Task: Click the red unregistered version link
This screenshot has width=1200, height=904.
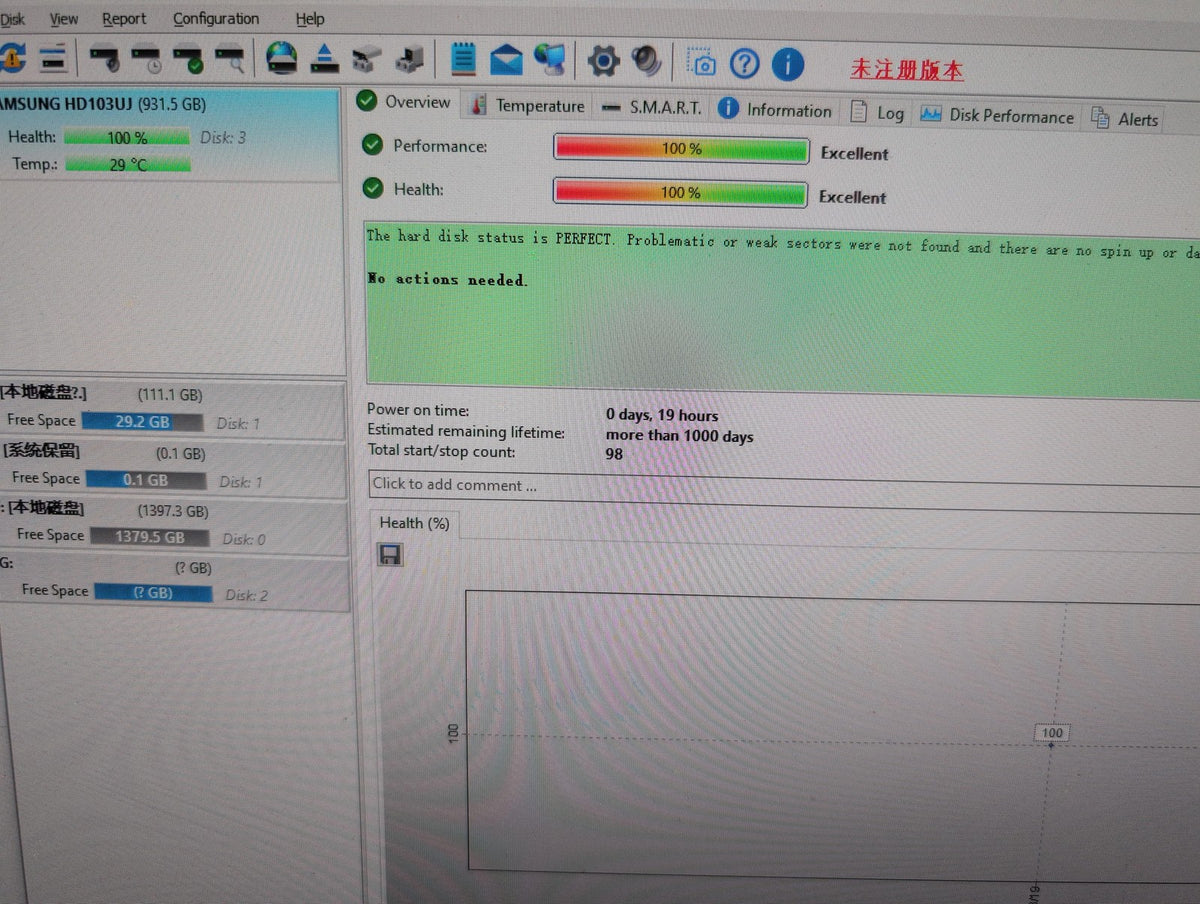Action: pos(907,70)
